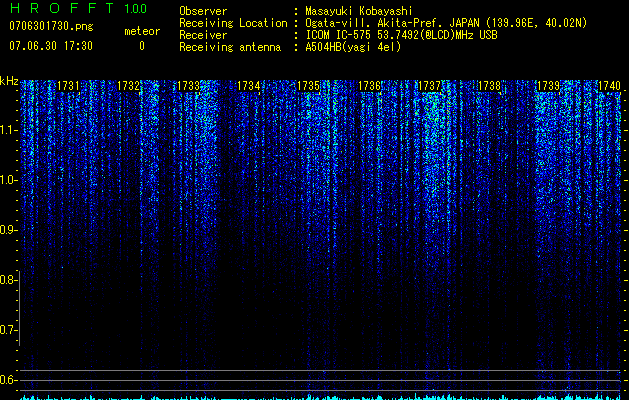Click the observer name Masayuki Kobayashi

coord(359,11)
